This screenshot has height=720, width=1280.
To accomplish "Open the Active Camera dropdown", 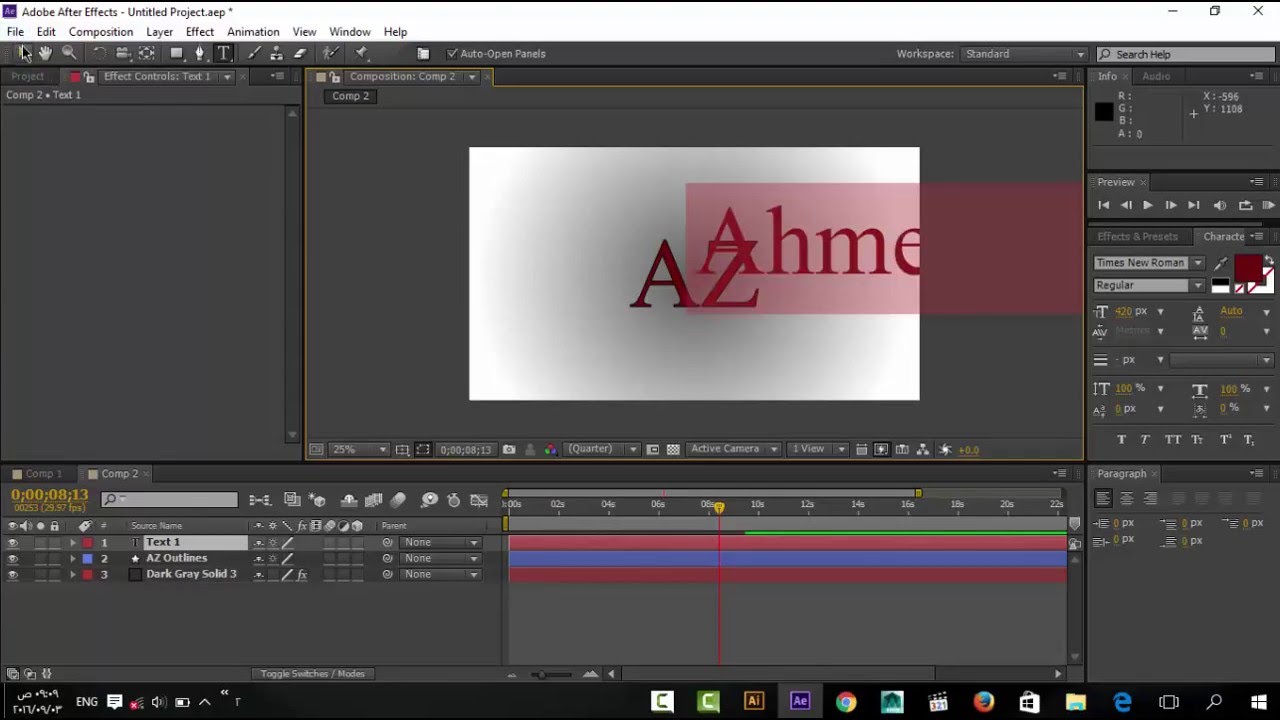I will pos(733,450).
